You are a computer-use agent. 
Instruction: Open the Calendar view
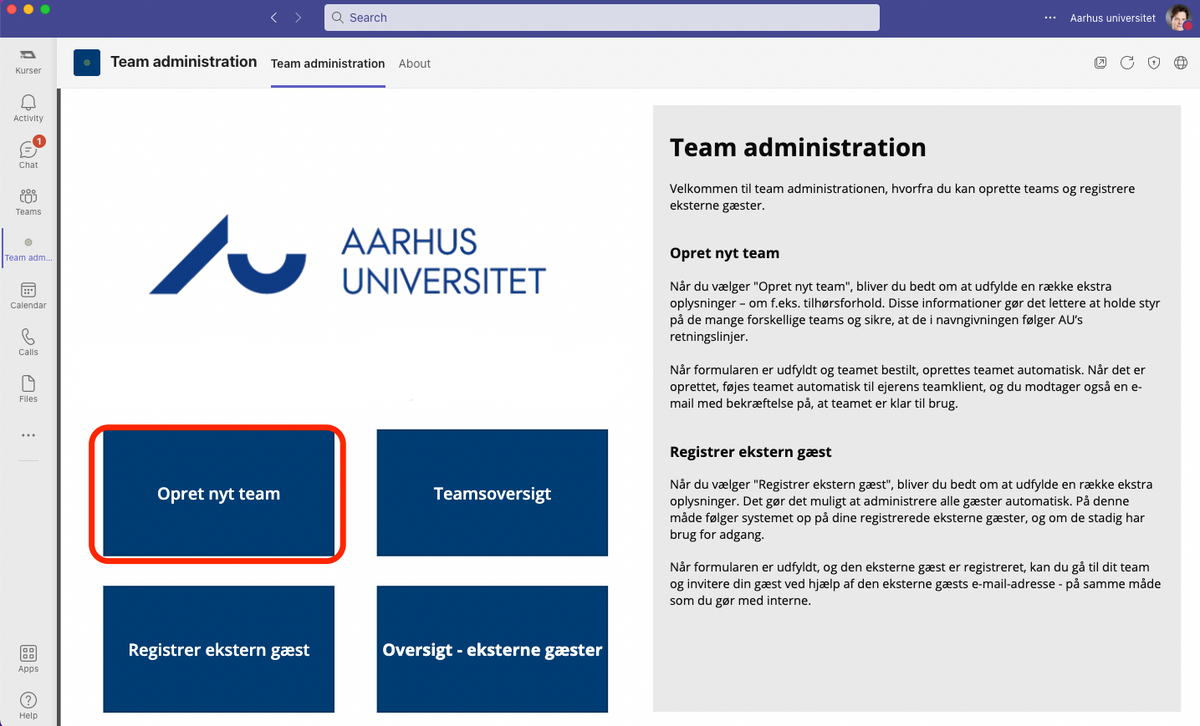tap(28, 295)
